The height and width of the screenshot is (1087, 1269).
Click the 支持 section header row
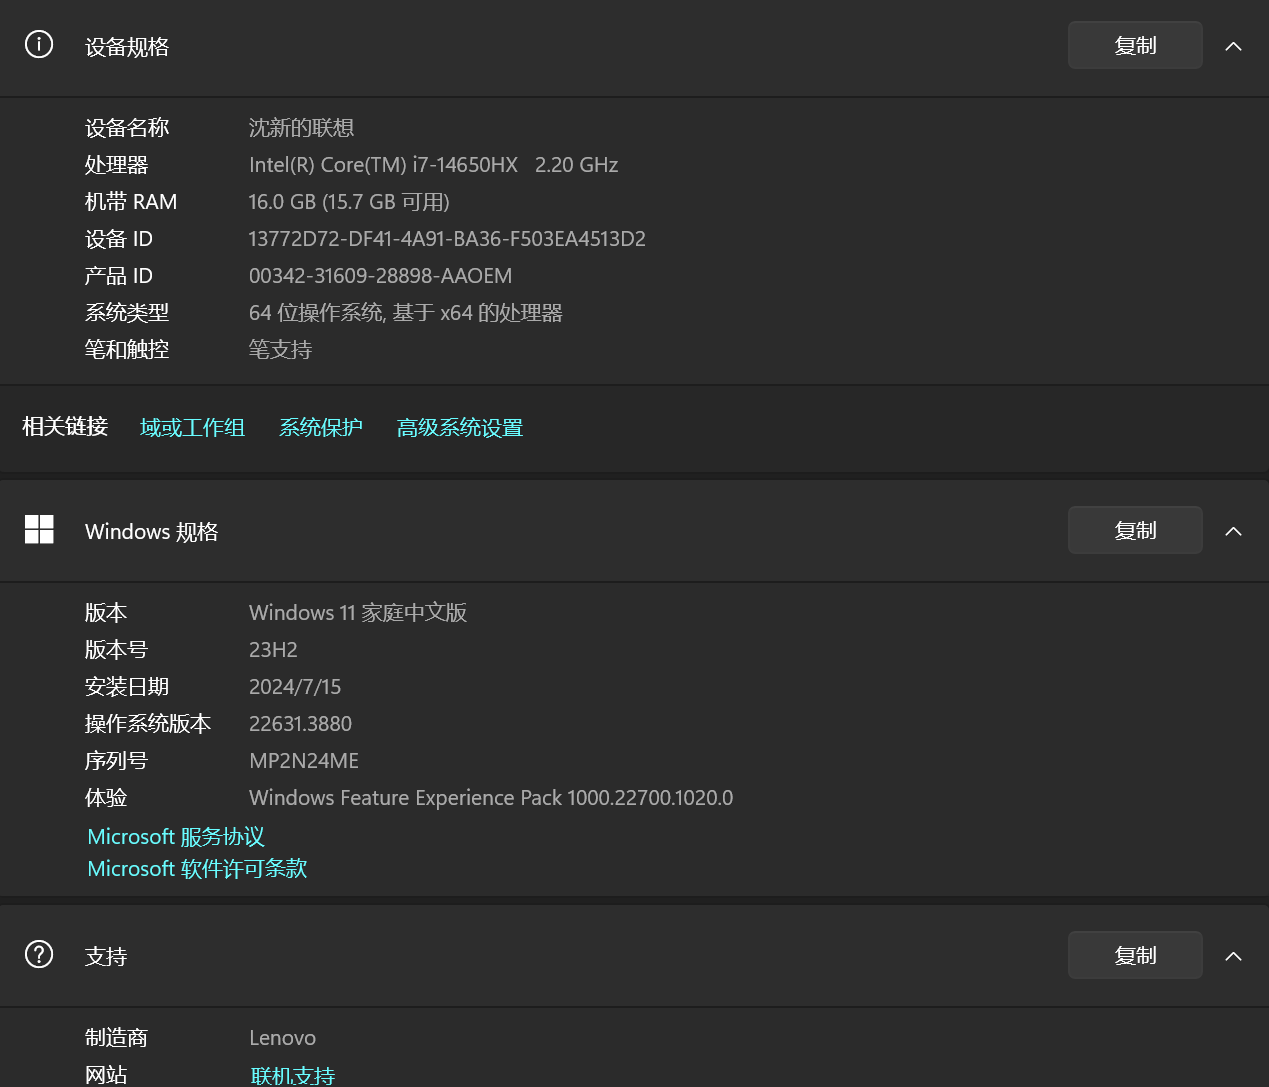click(106, 956)
